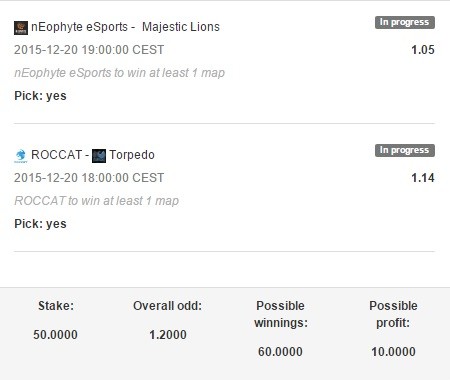Click Pick: yes under nEophyte match
The image size is (450, 380).
point(40,96)
